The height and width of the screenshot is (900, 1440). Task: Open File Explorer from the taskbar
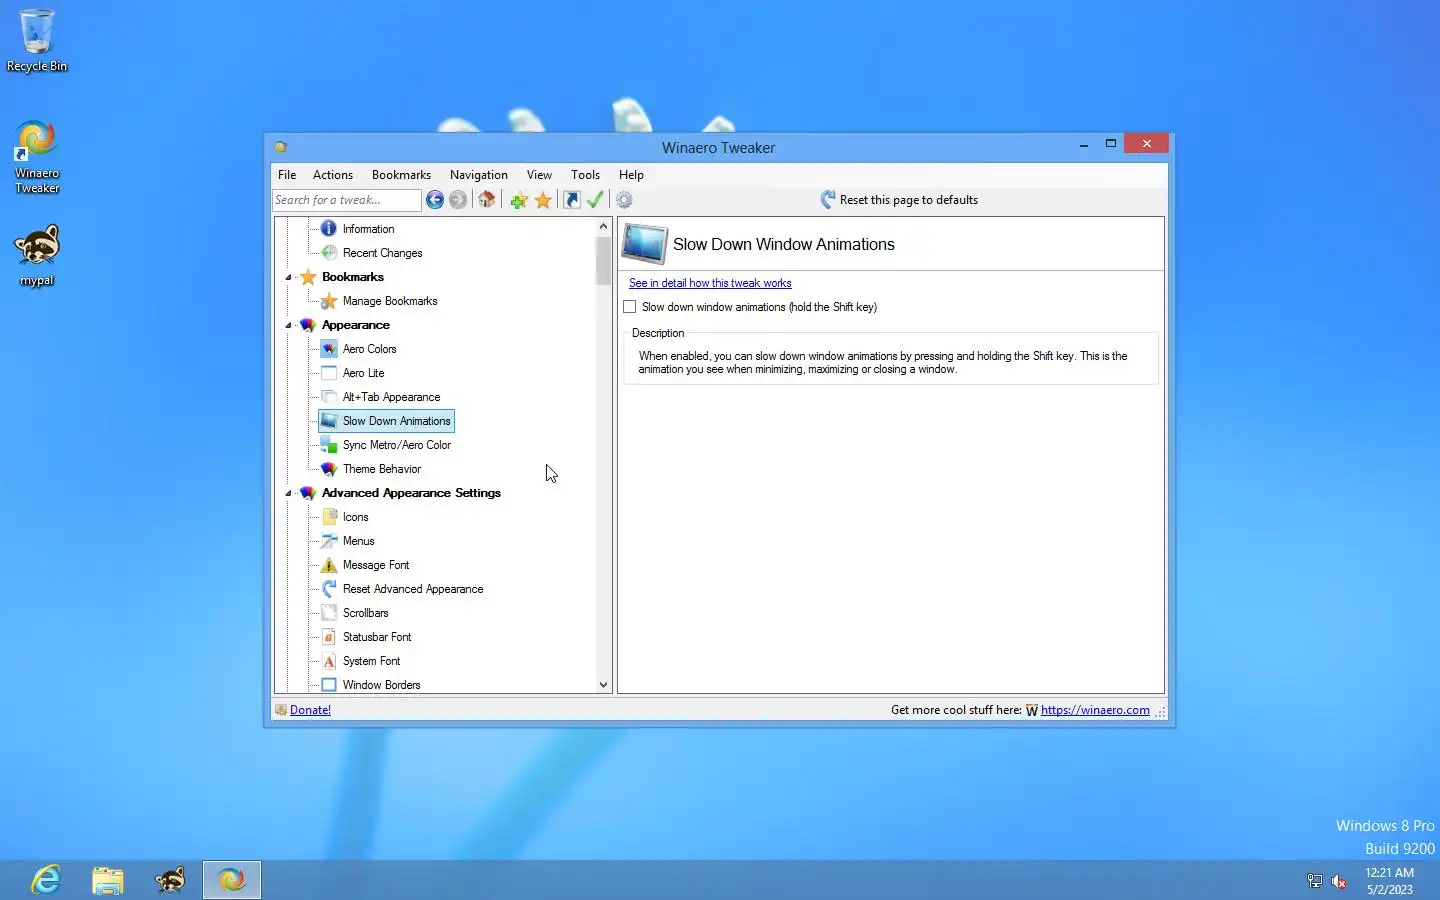coord(108,880)
